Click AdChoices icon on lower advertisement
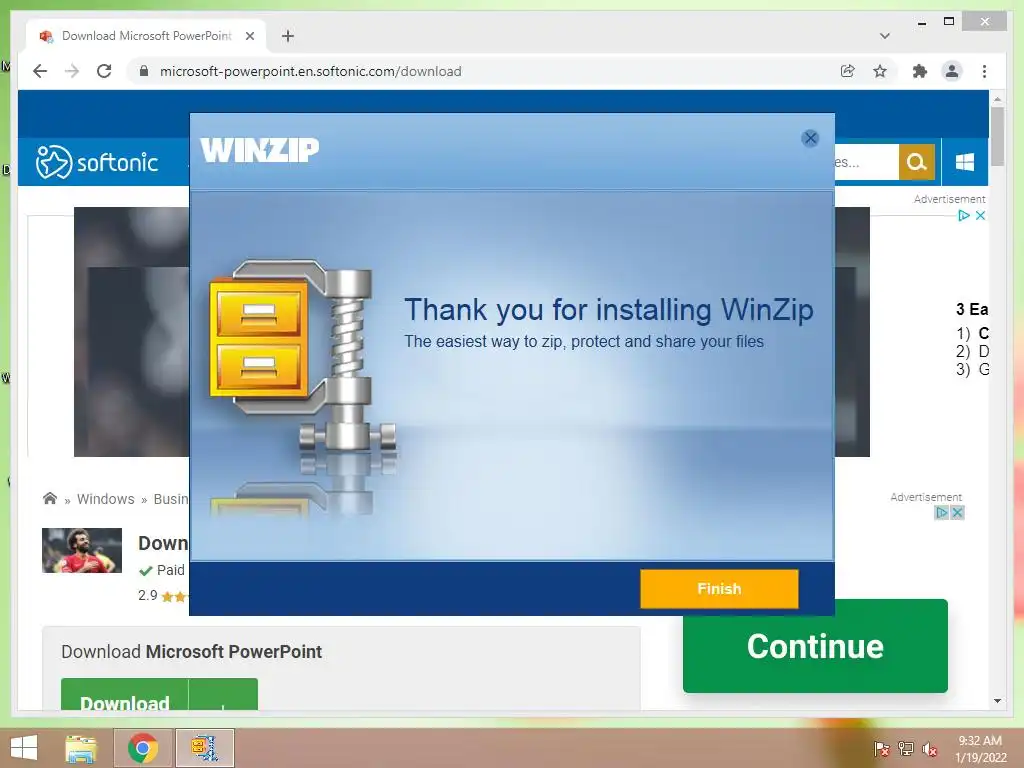 point(942,513)
